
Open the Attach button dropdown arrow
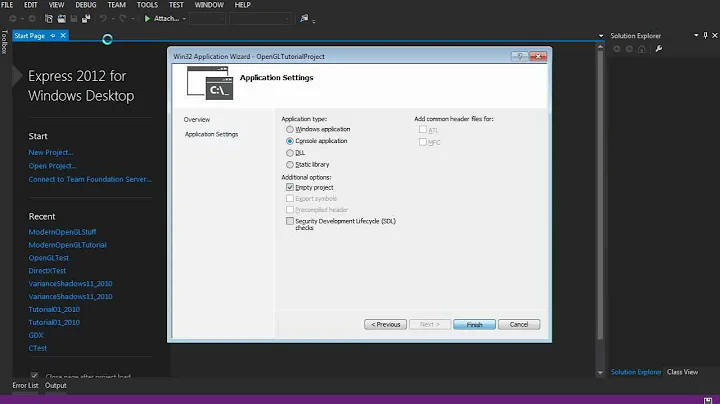point(184,19)
